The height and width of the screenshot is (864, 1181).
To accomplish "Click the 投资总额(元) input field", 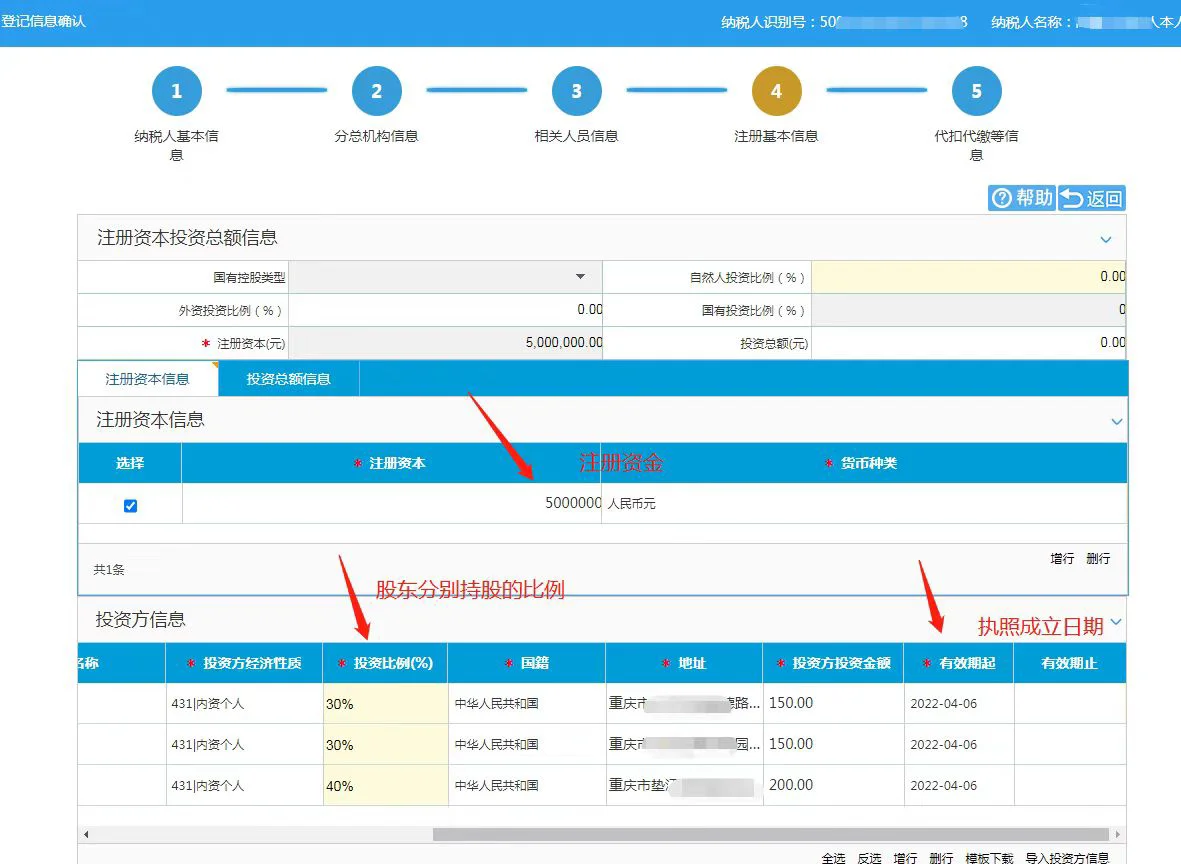I will point(968,343).
